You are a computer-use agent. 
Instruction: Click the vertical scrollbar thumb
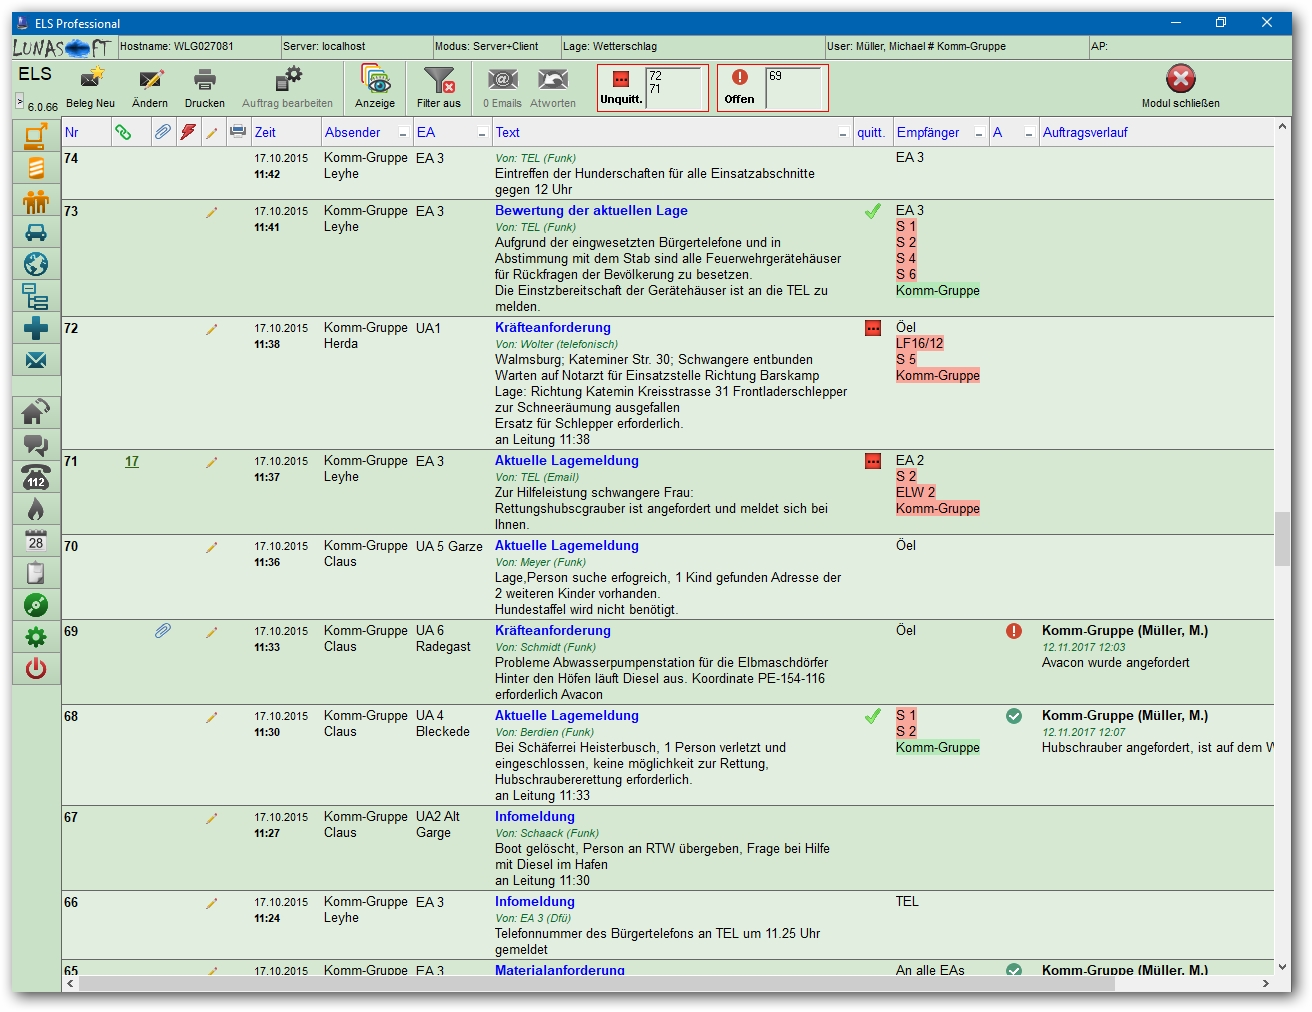[x=1282, y=539]
